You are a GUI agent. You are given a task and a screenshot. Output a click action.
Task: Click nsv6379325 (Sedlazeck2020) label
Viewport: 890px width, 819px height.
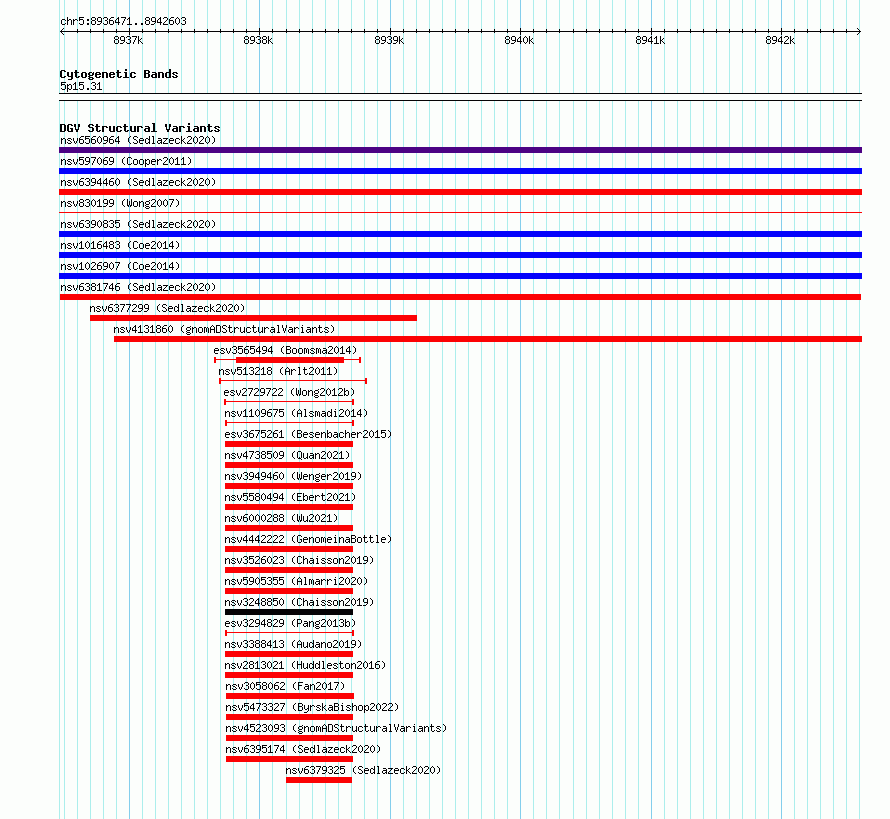pyautogui.click(x=363, y=770)
